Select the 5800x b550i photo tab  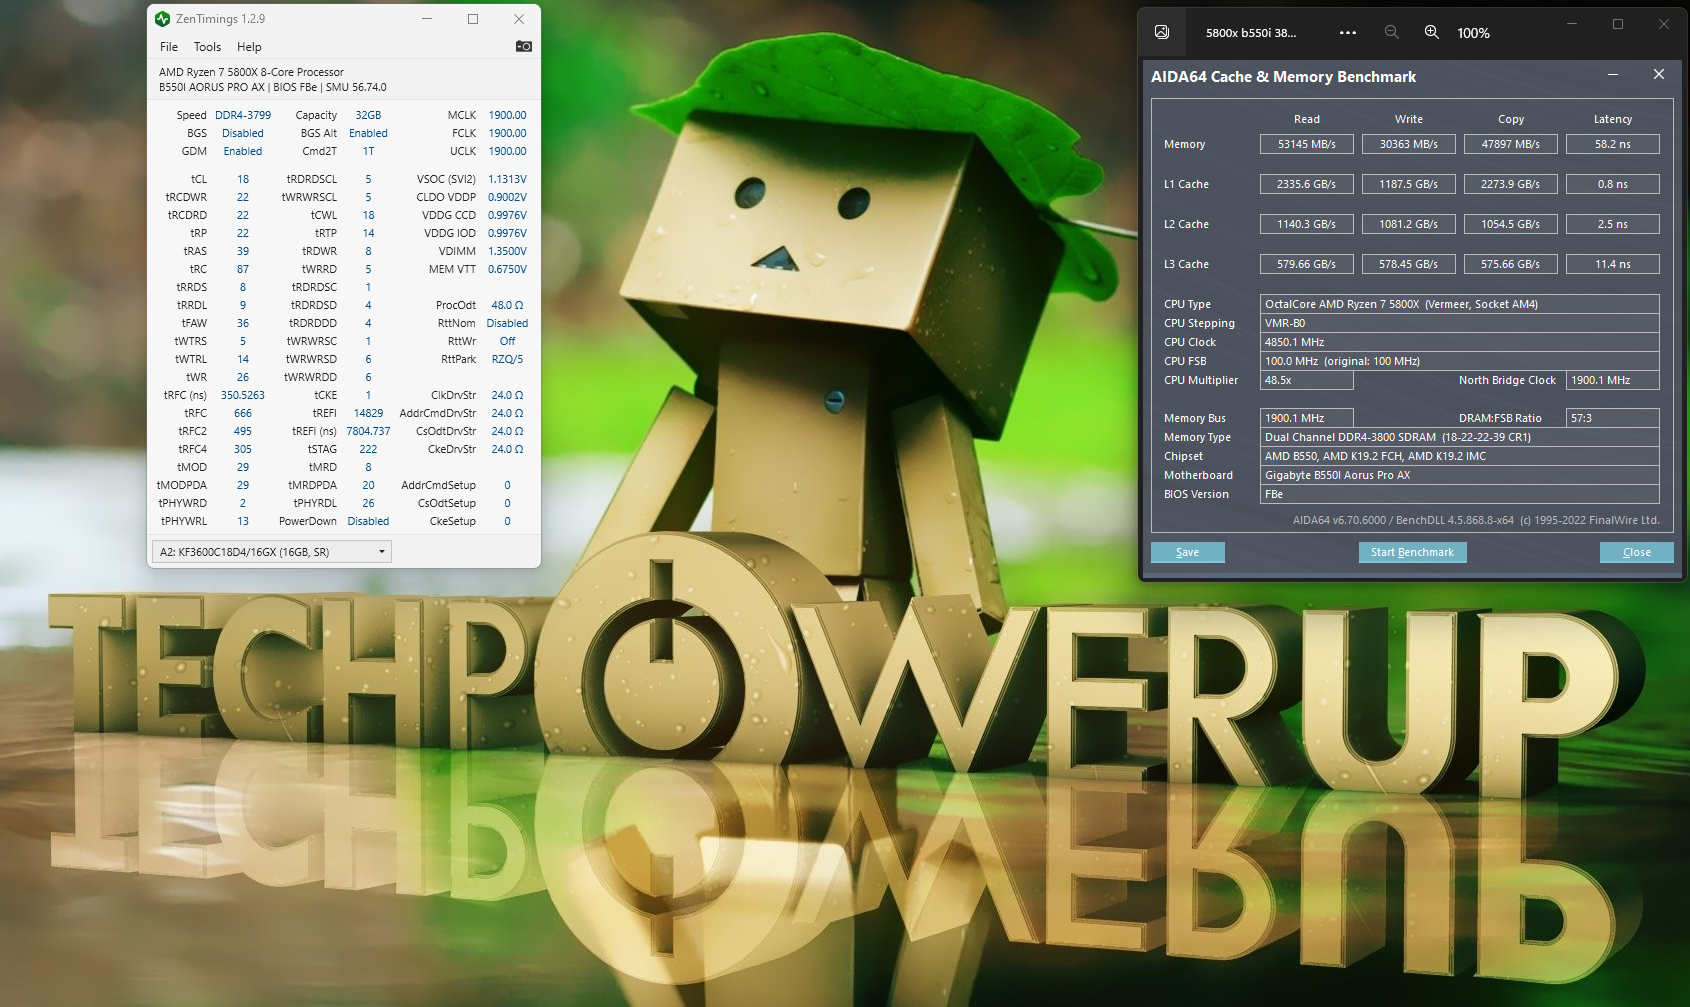[x=1251, y=33]
